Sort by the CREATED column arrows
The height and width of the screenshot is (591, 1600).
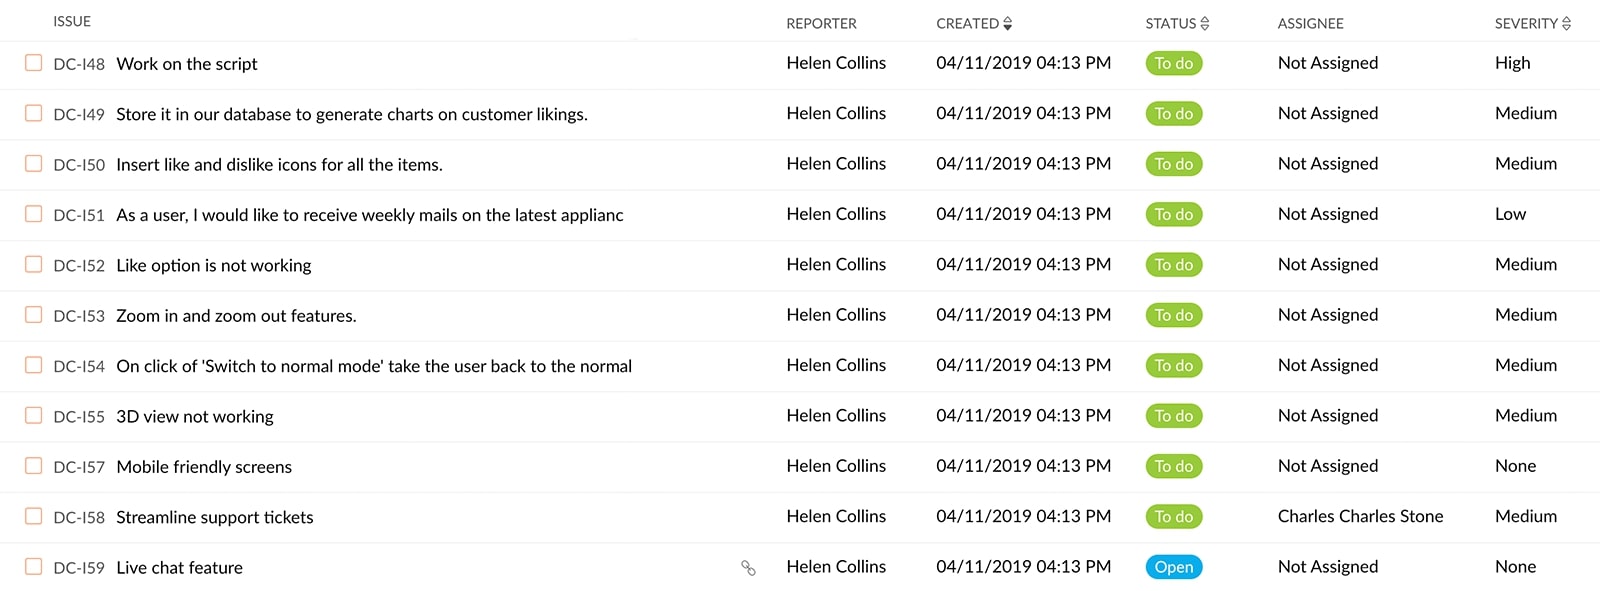click(1008, 23)
